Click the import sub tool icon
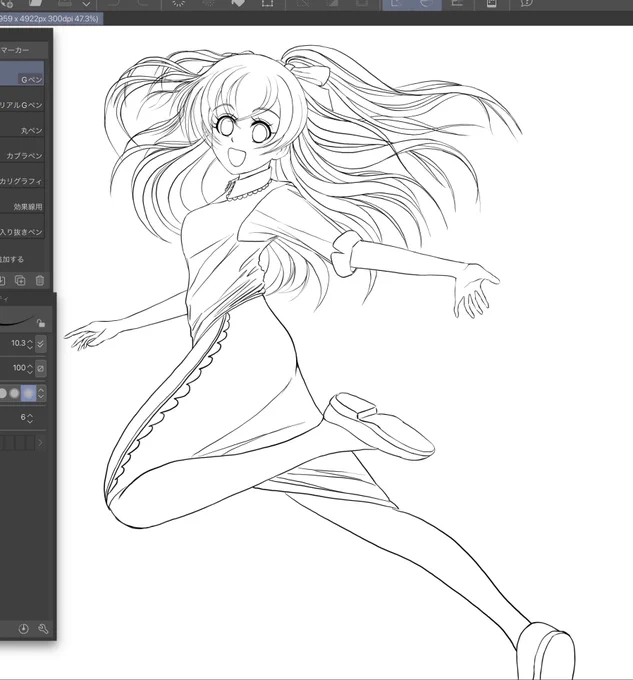Viewport: 633px width, 680px height. click(2, 281)
